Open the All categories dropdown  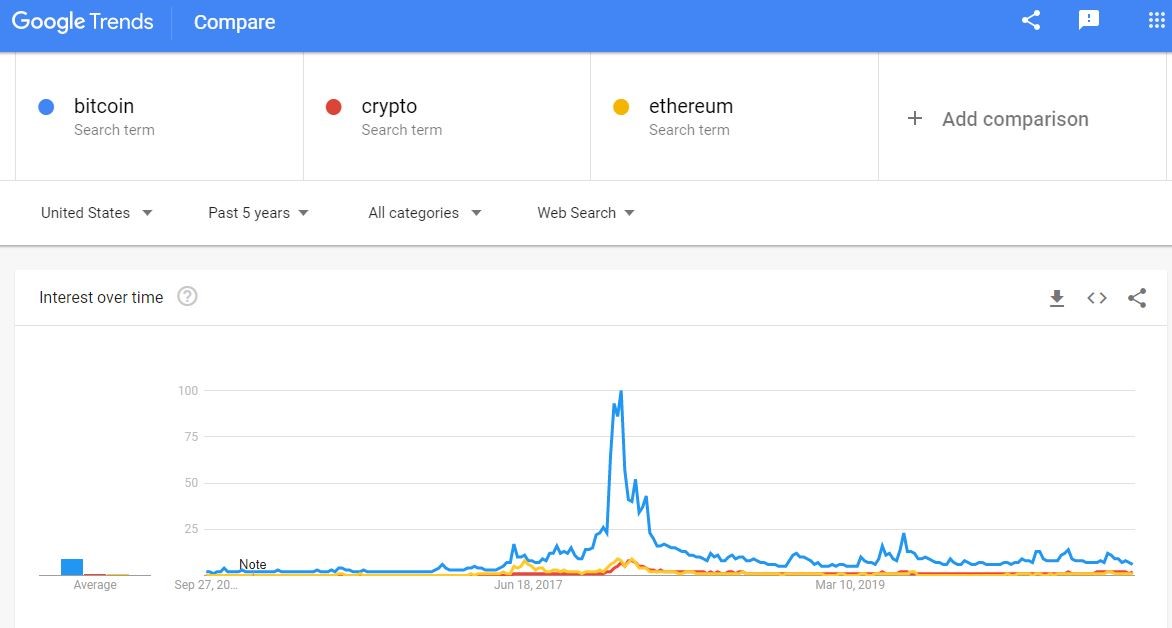pyautogui.click(x=425, y=213)
